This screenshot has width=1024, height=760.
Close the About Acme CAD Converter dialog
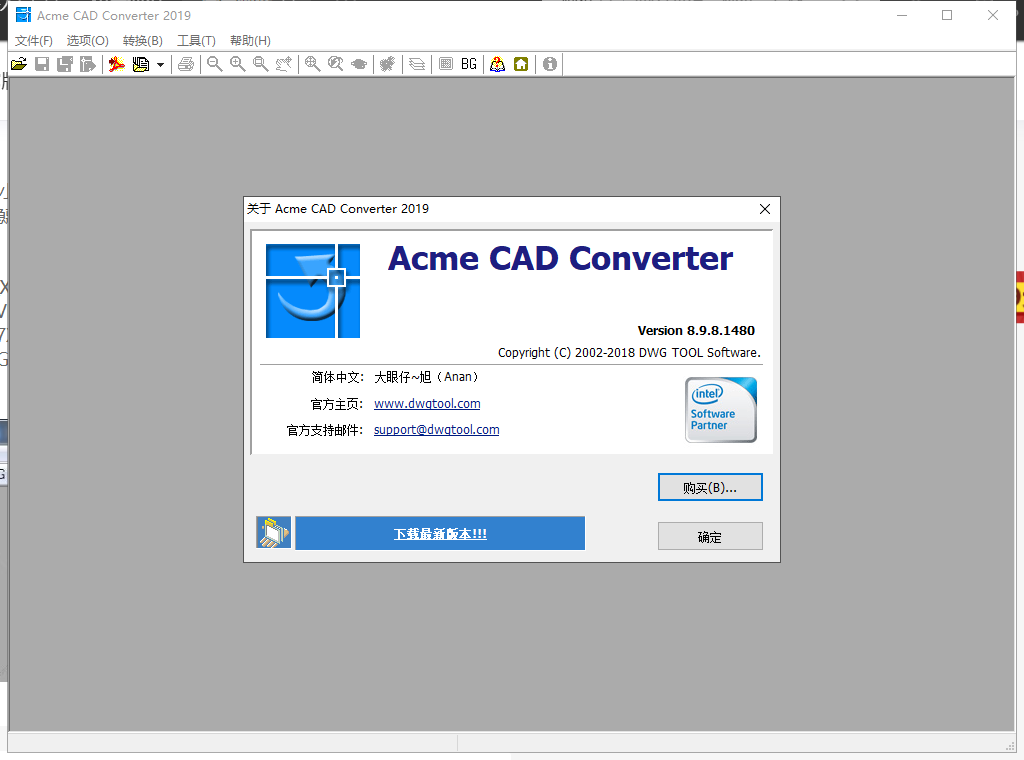click(x=765, y=209)
